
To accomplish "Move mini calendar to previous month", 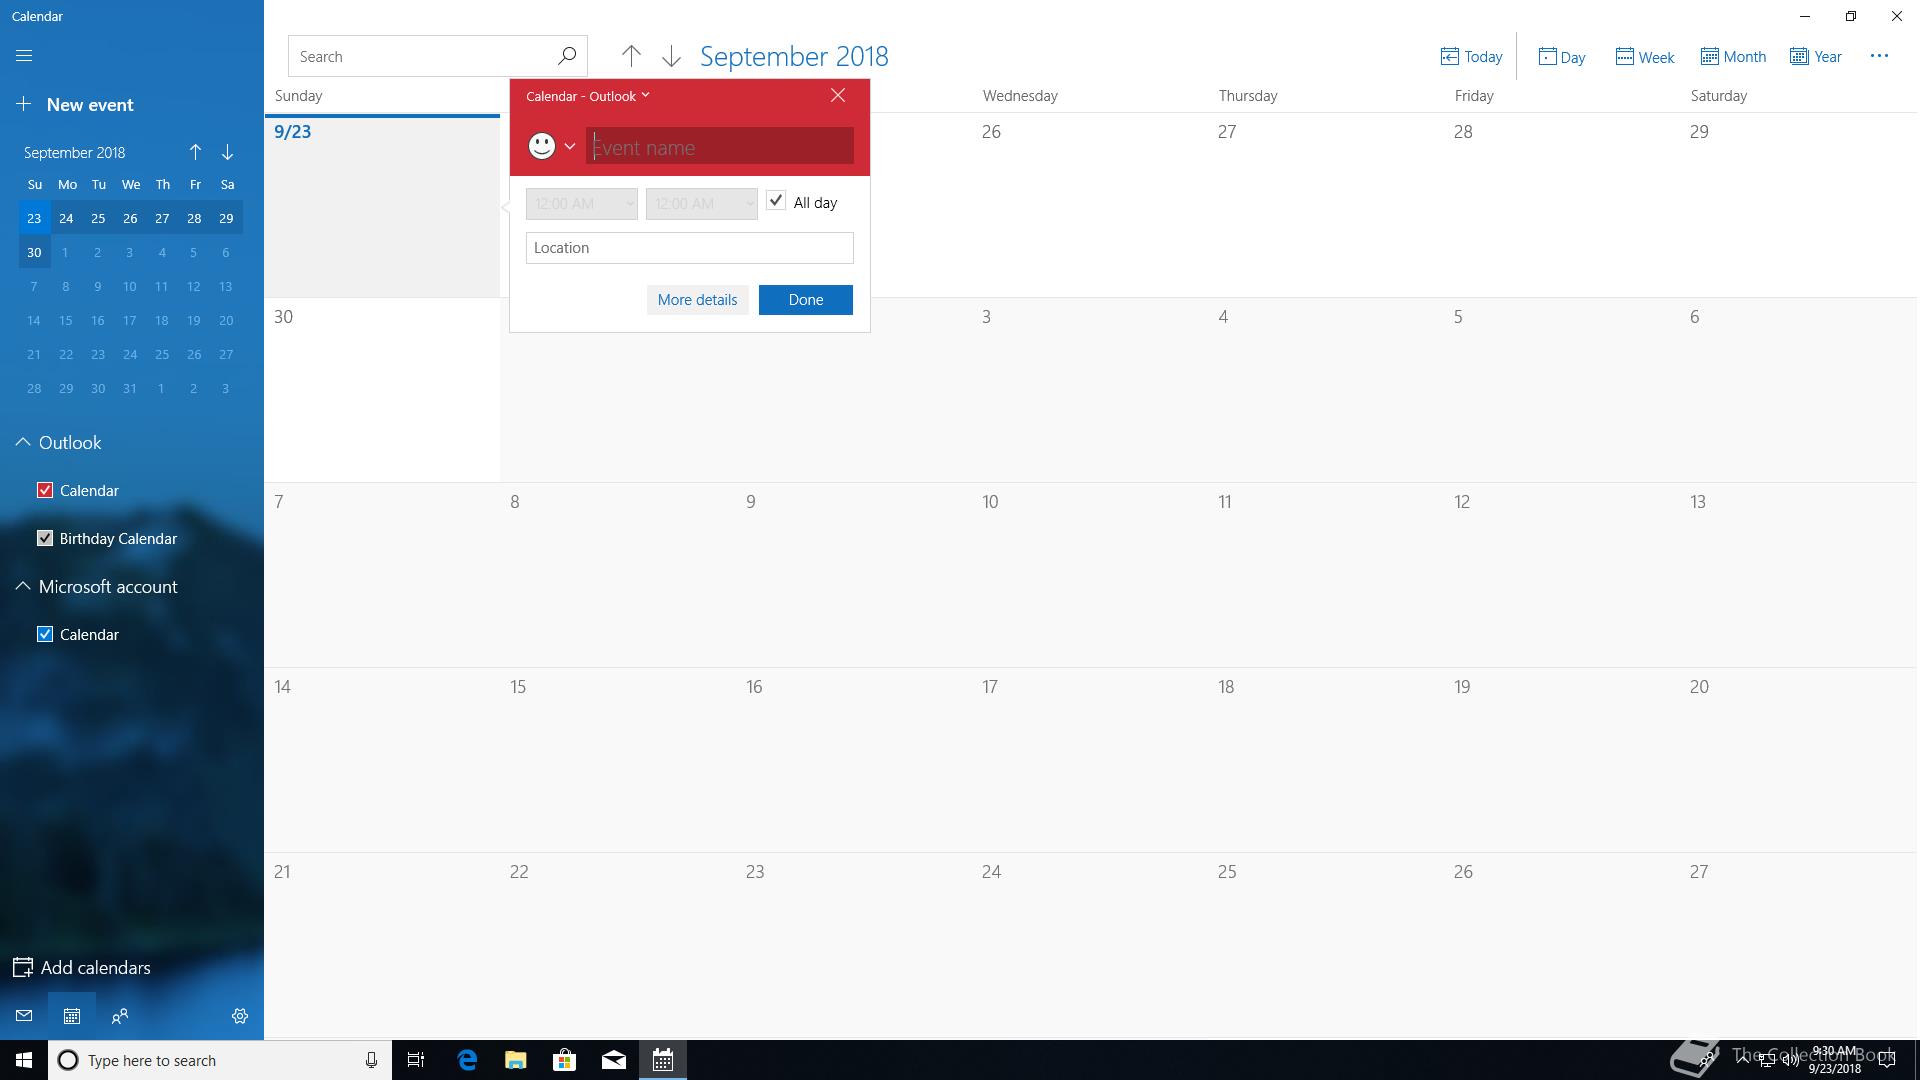I will click(195, 152).
